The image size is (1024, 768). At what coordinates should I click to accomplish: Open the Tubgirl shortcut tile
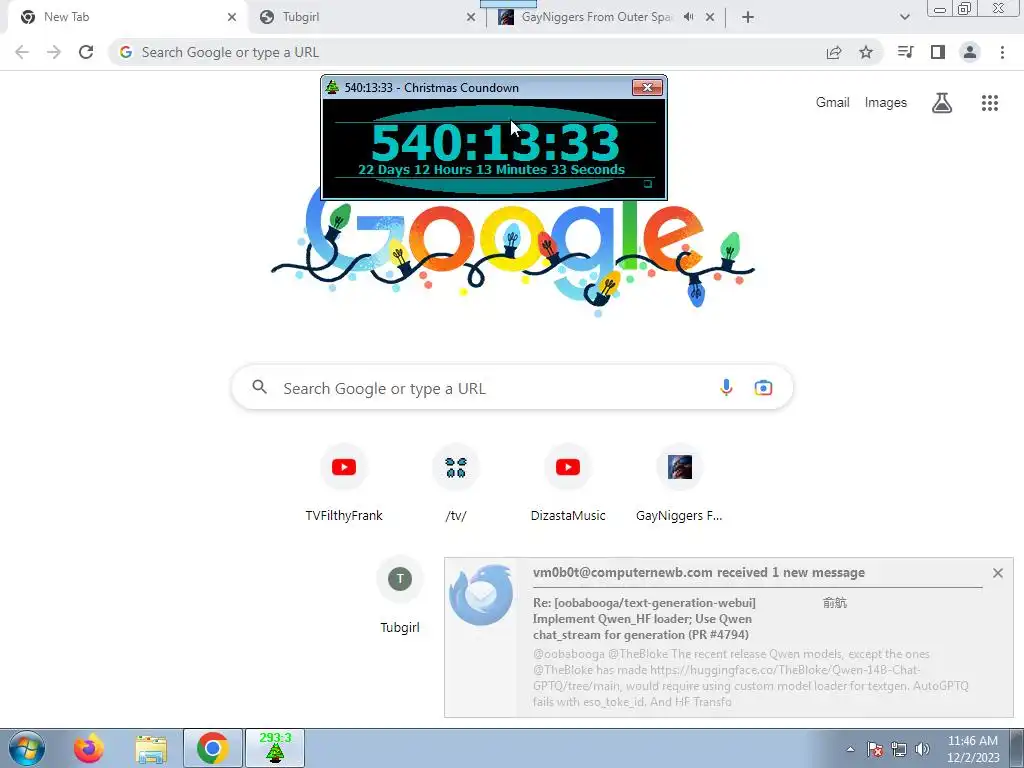(400, 595)
